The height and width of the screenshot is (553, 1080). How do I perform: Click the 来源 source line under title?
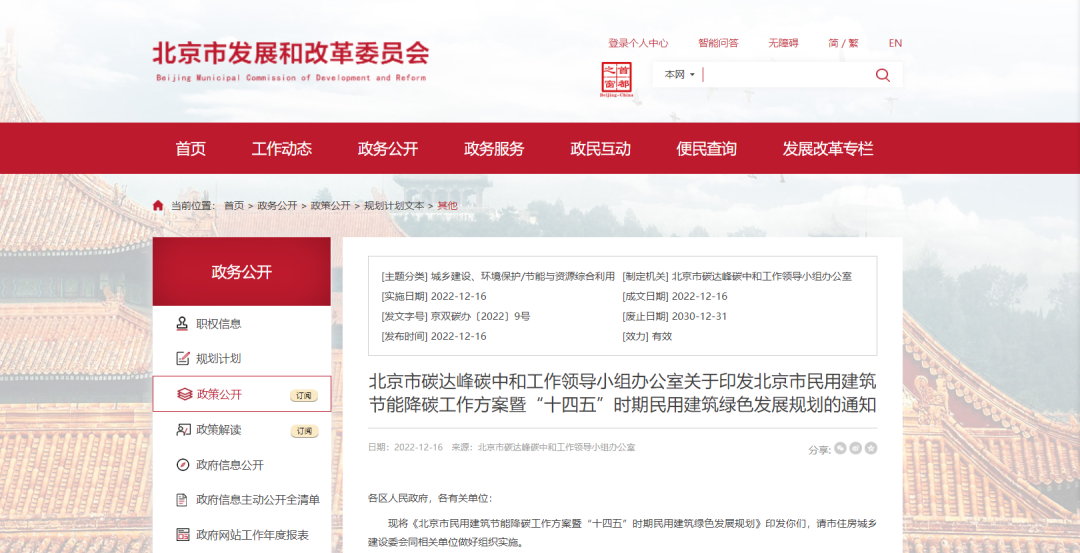click(543, 447)
